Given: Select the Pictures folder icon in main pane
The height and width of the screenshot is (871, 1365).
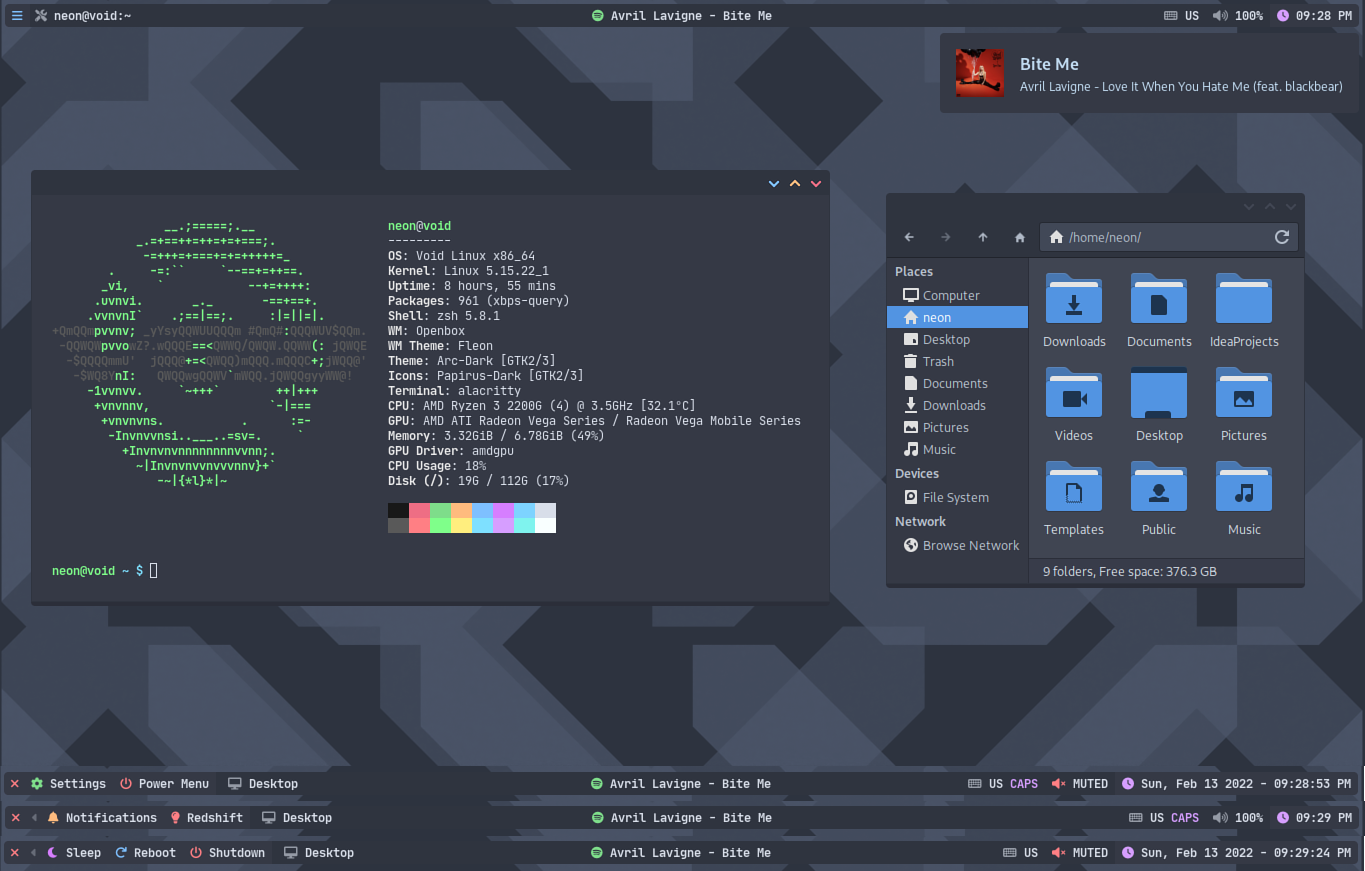Looking at the screenshot, I should pos(1244,392).
